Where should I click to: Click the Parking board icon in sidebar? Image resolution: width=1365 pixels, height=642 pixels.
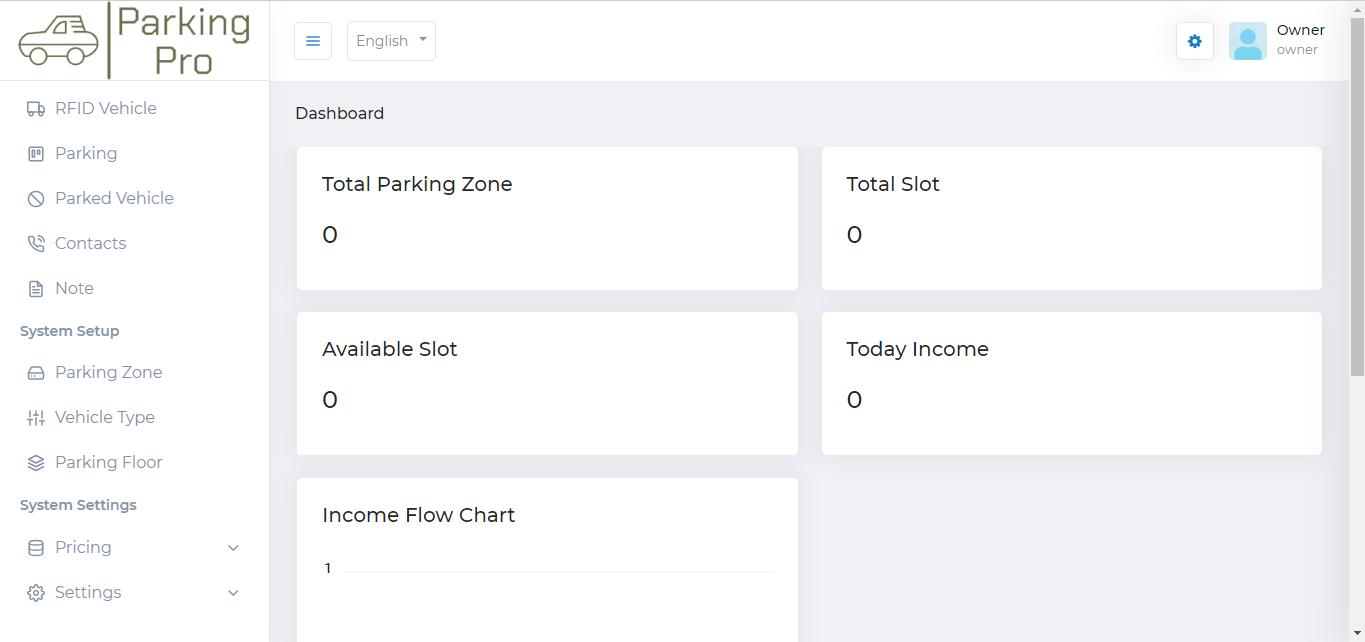click(x=36, y=154)
